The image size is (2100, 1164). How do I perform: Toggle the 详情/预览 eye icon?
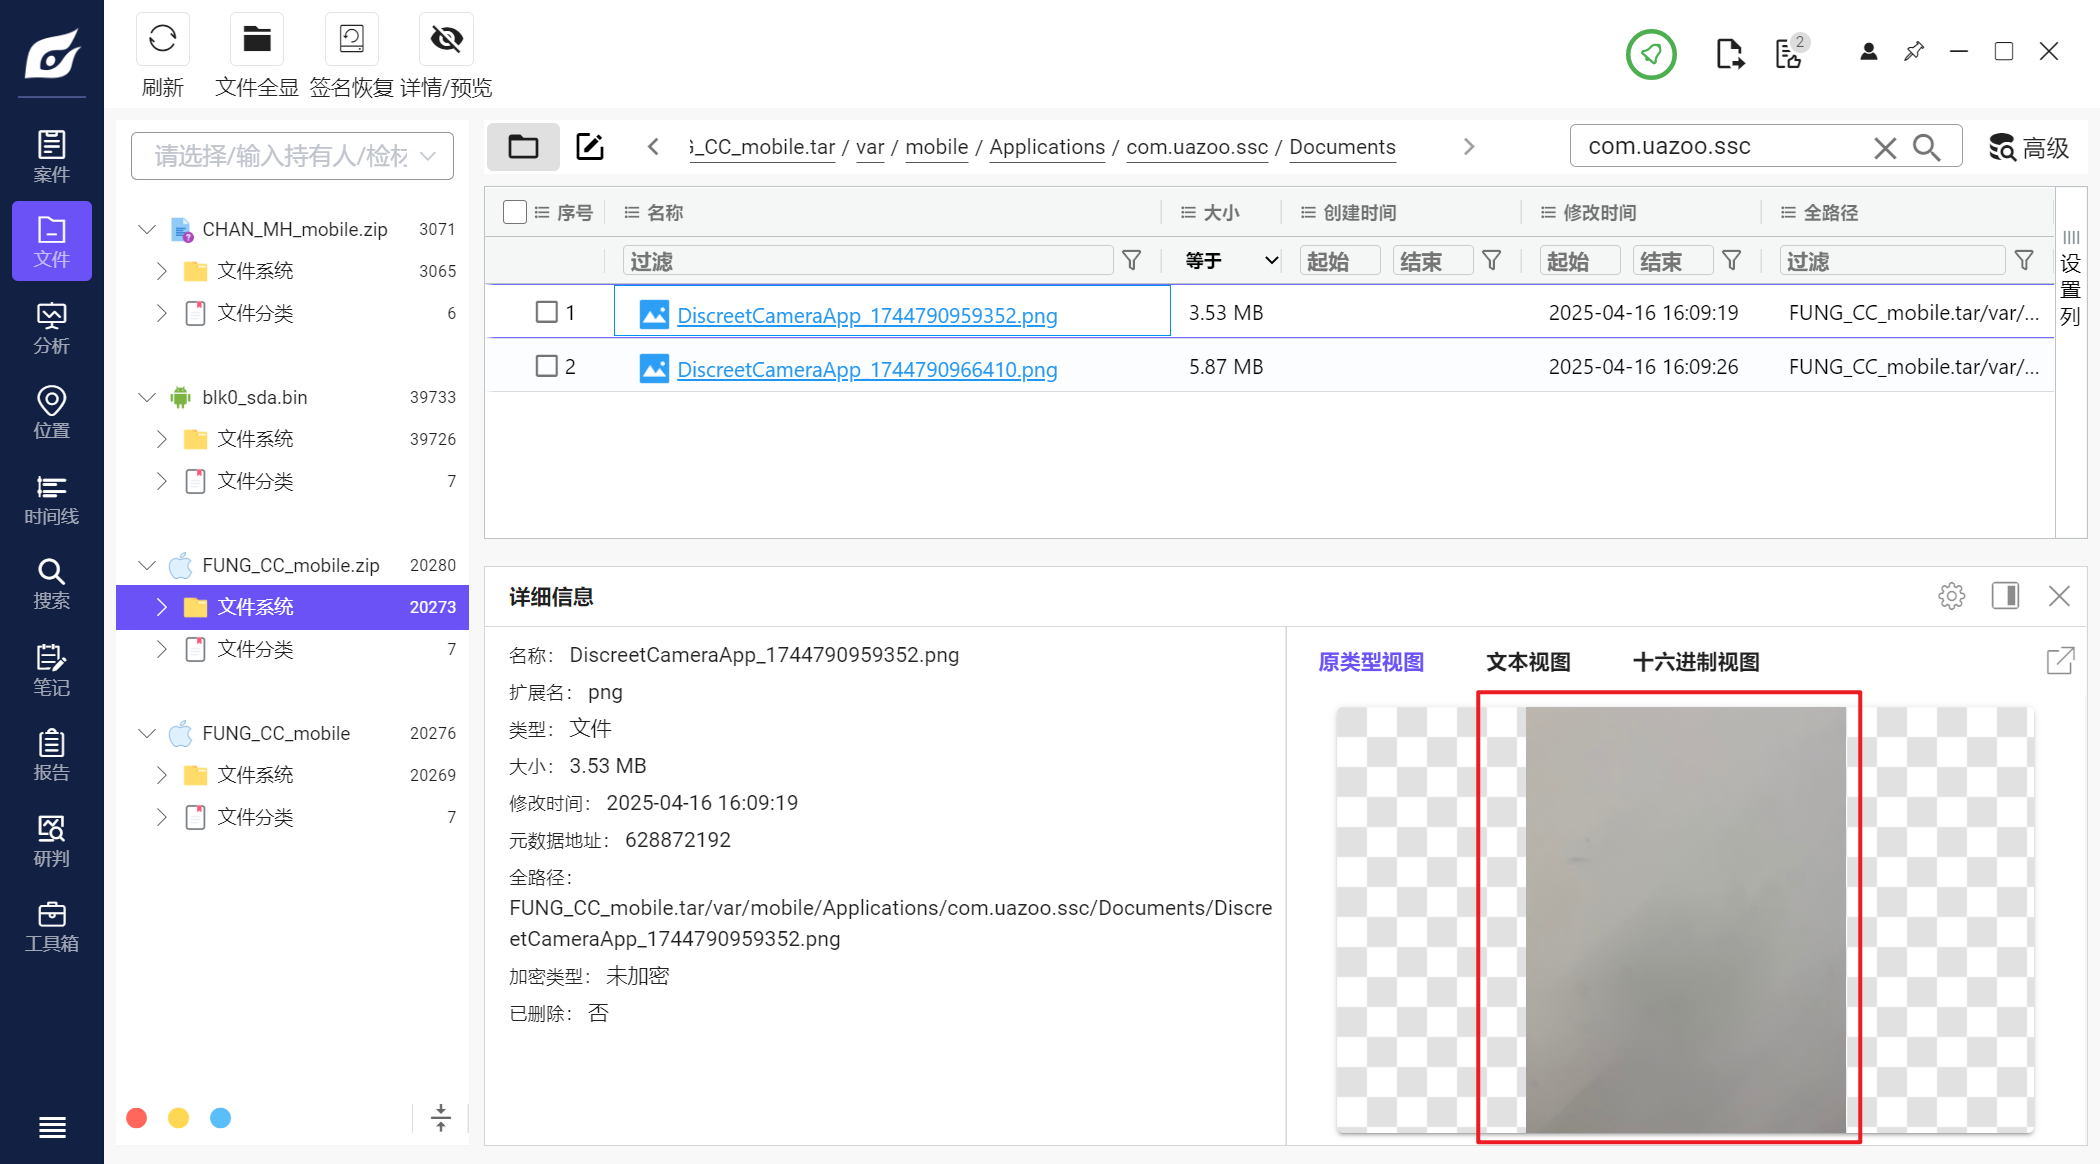tap(446, 40)
